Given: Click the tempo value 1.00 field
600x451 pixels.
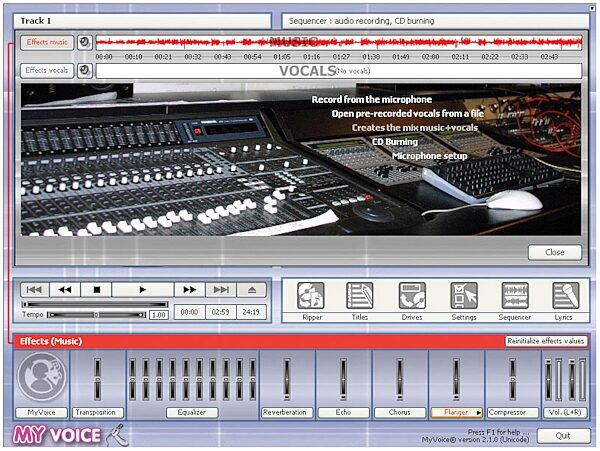Looking at the screenshot, I should [158, 315].
